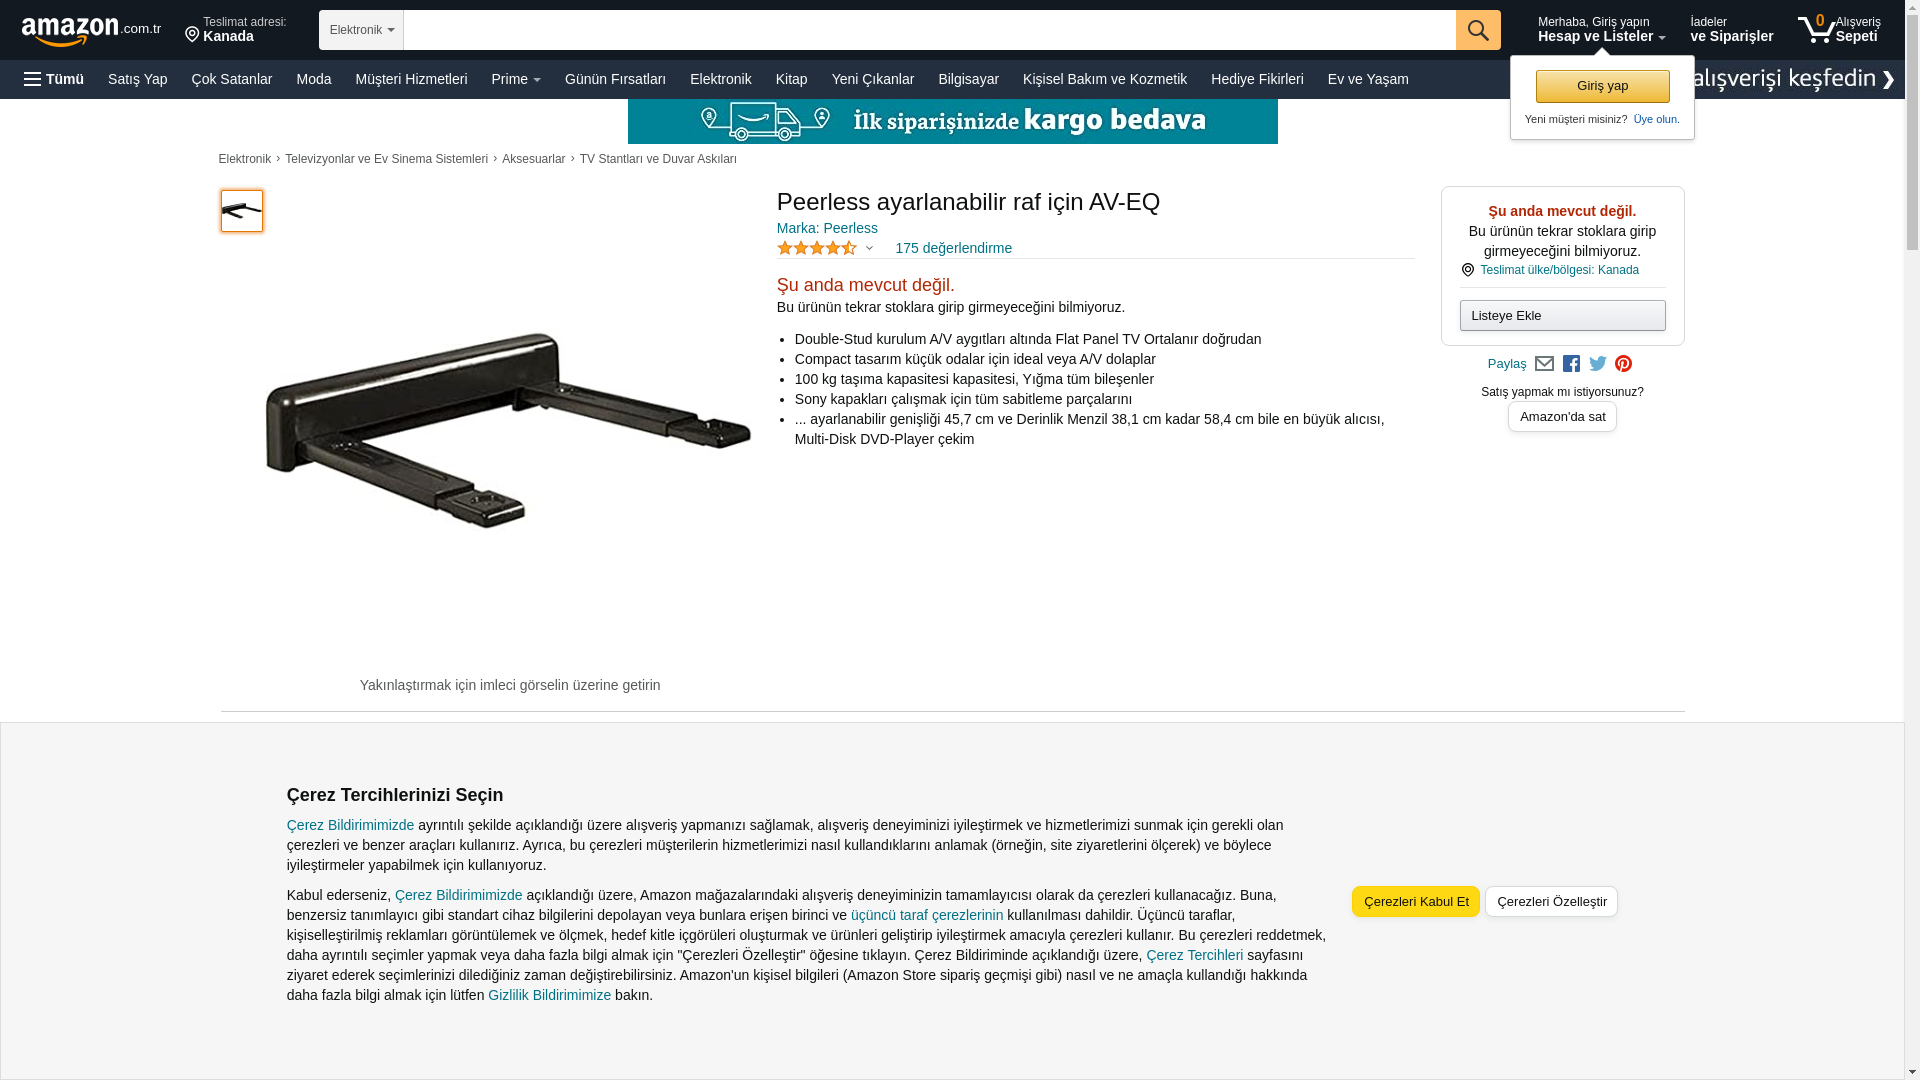
Task: Expand the star rating breakdown arrow
Action: pyautogui.click(x=869, y=248)
